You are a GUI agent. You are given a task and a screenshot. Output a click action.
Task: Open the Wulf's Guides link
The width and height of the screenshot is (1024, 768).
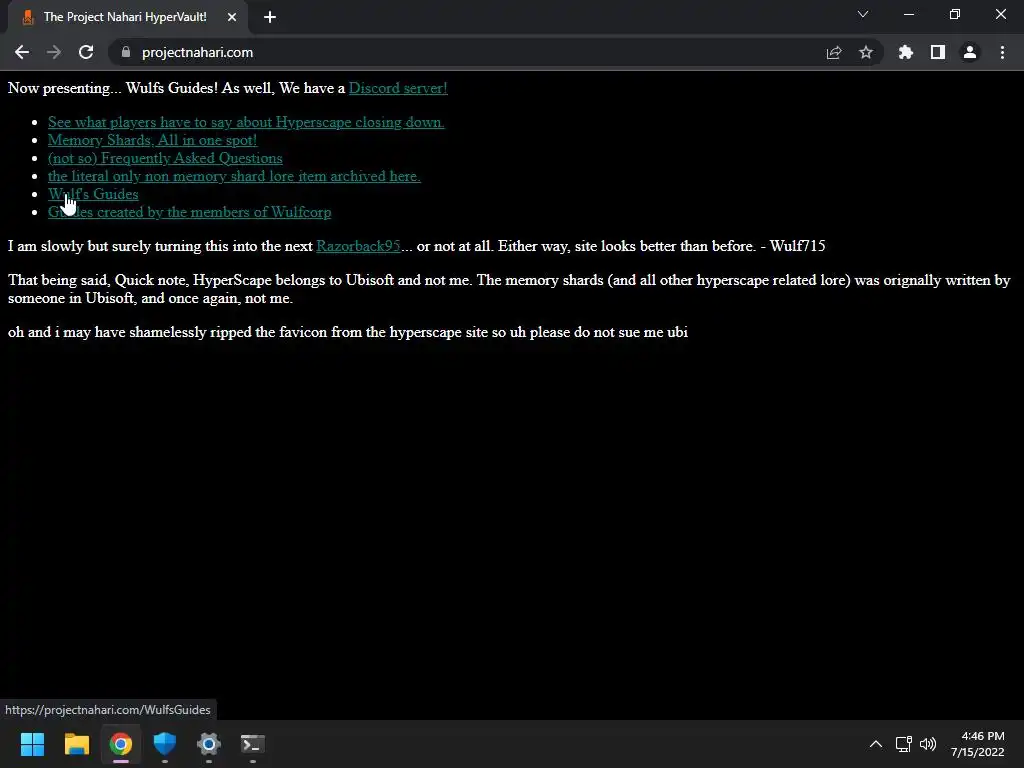[93, 194]
